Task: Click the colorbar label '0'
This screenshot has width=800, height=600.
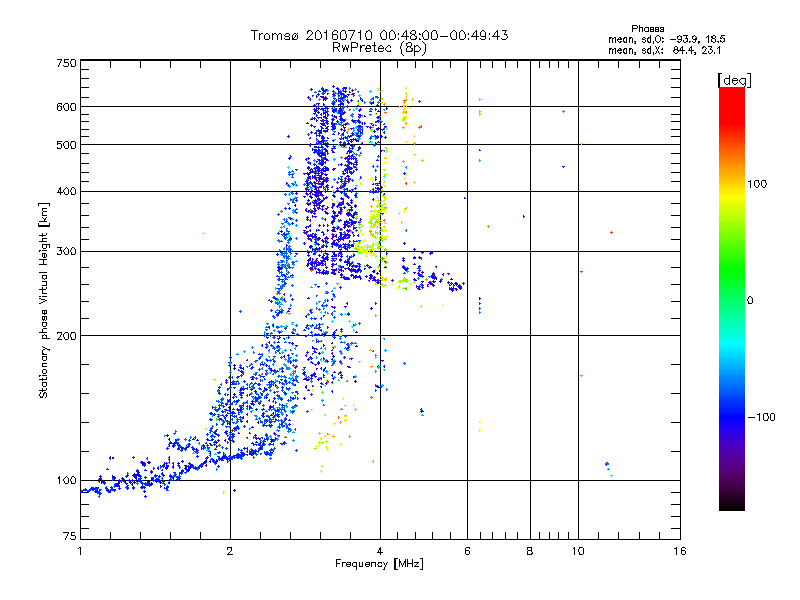Action: pos(750,301)
